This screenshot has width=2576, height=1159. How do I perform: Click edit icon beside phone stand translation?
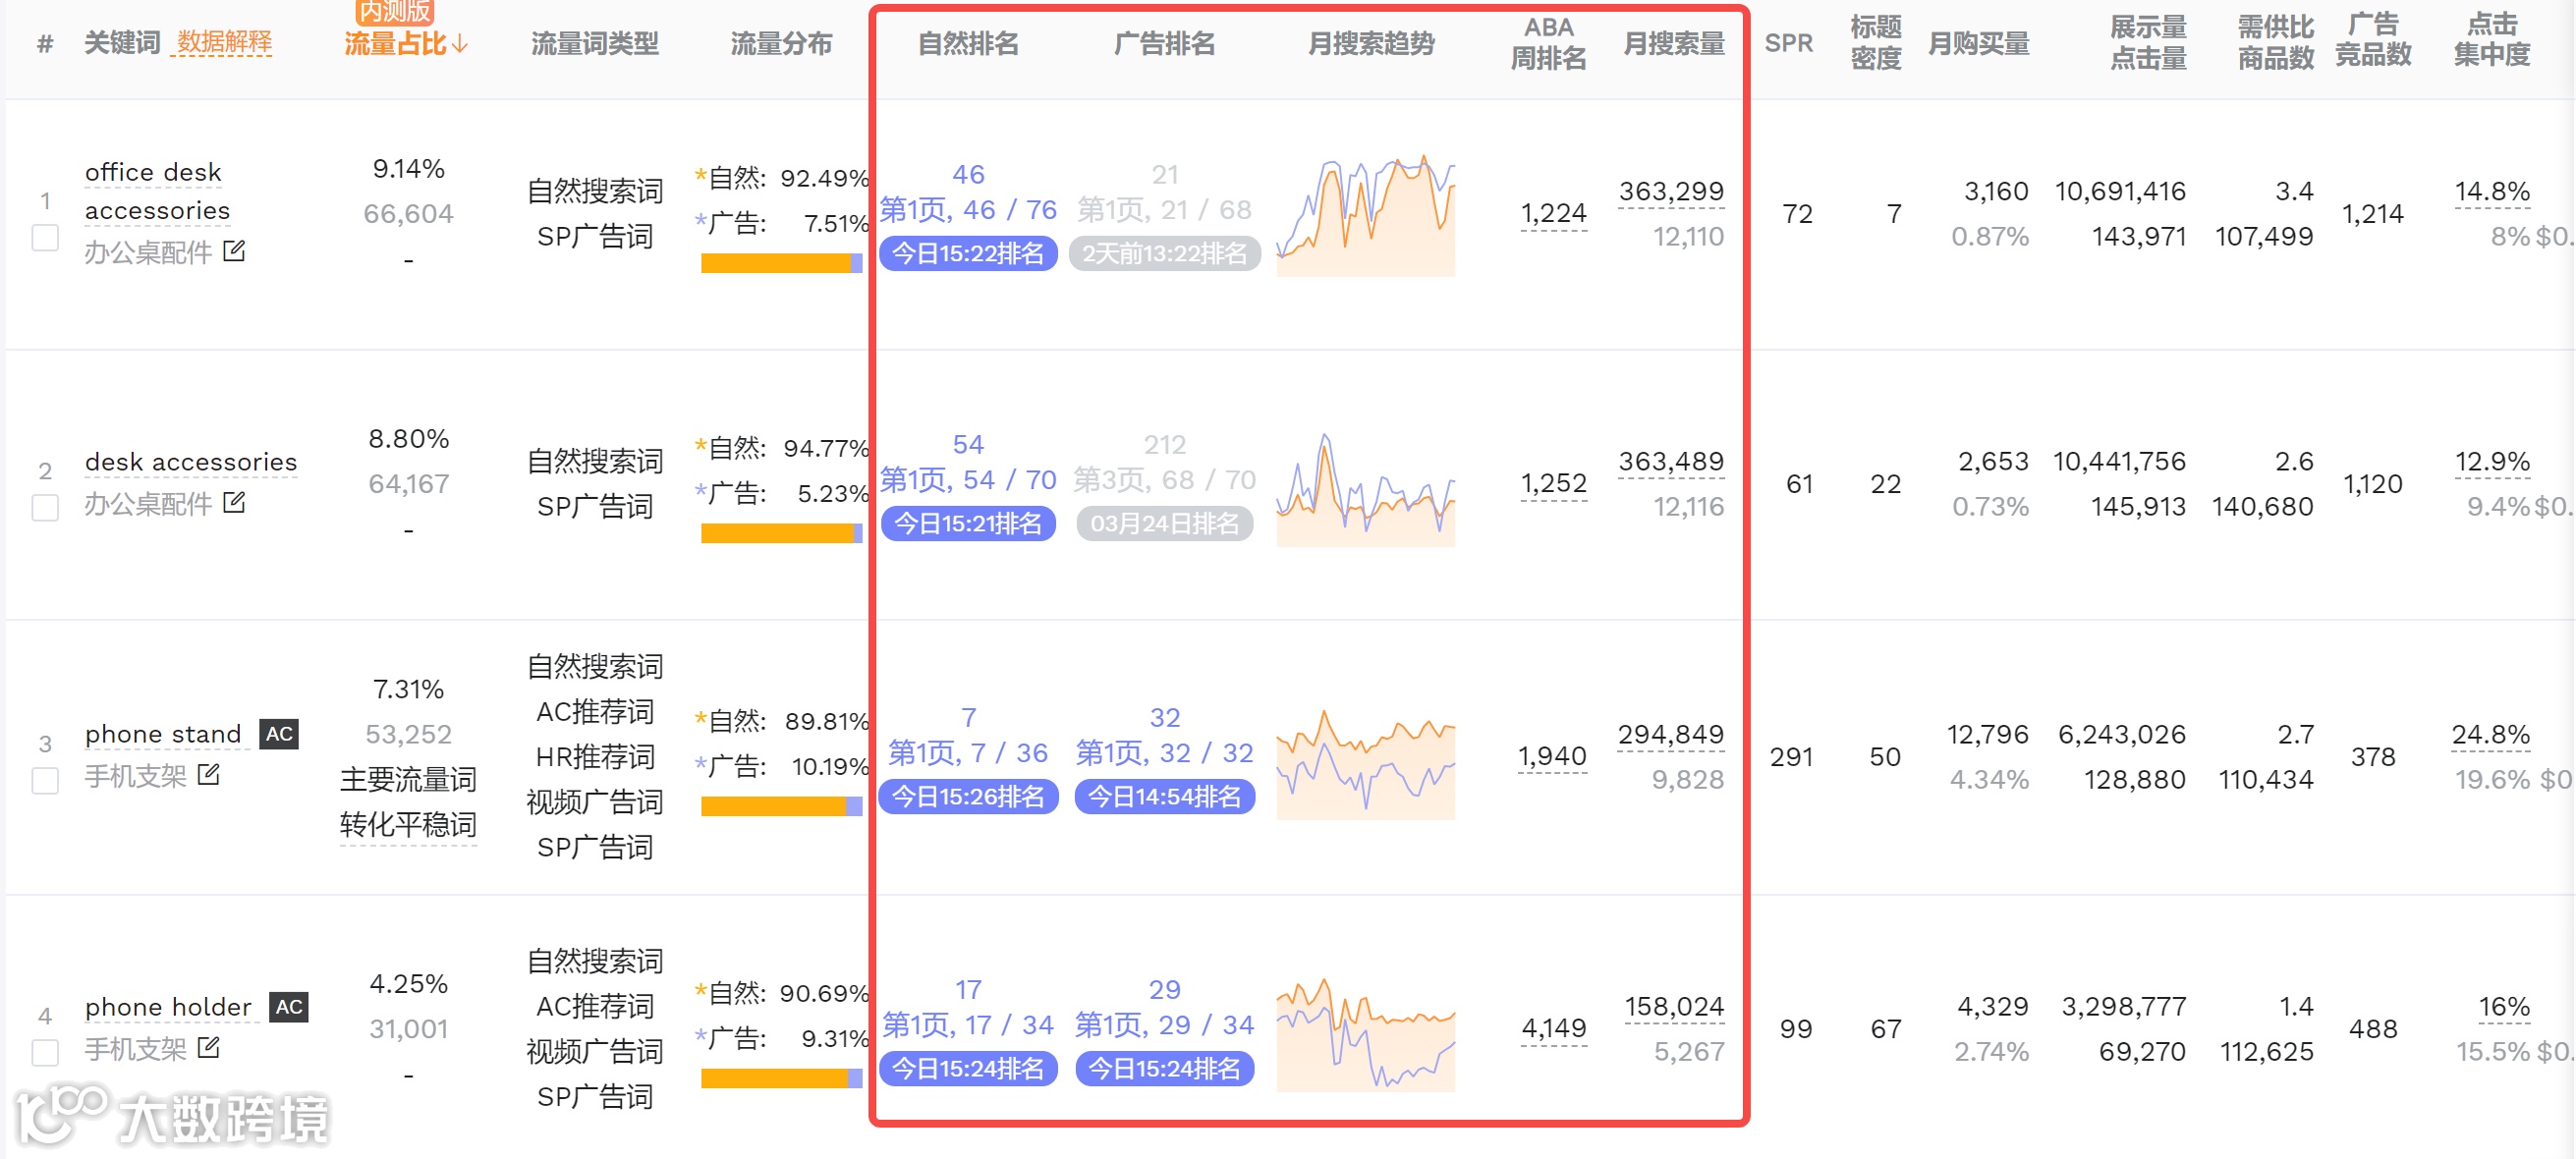209,774
